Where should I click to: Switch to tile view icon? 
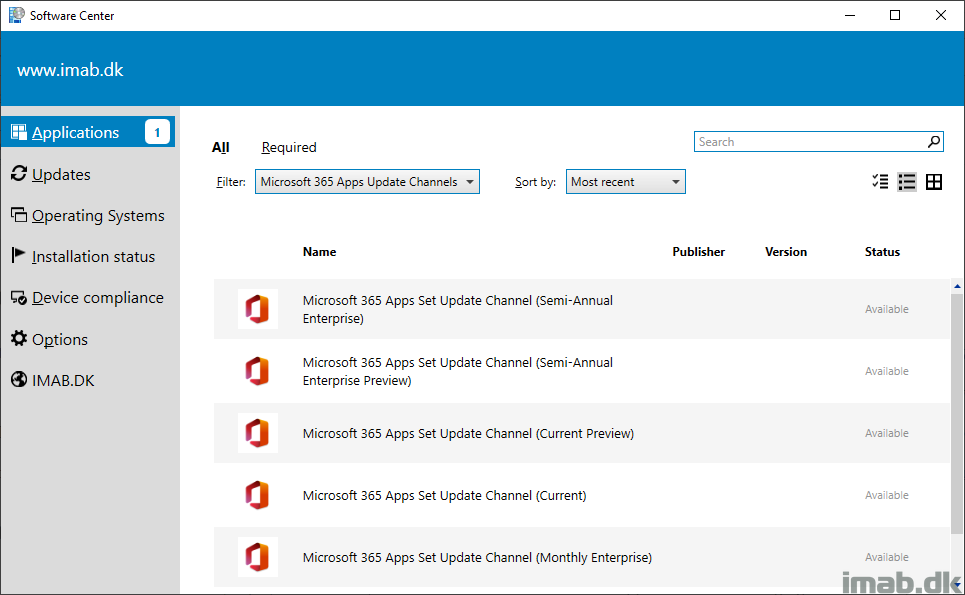tap(934, 182)
